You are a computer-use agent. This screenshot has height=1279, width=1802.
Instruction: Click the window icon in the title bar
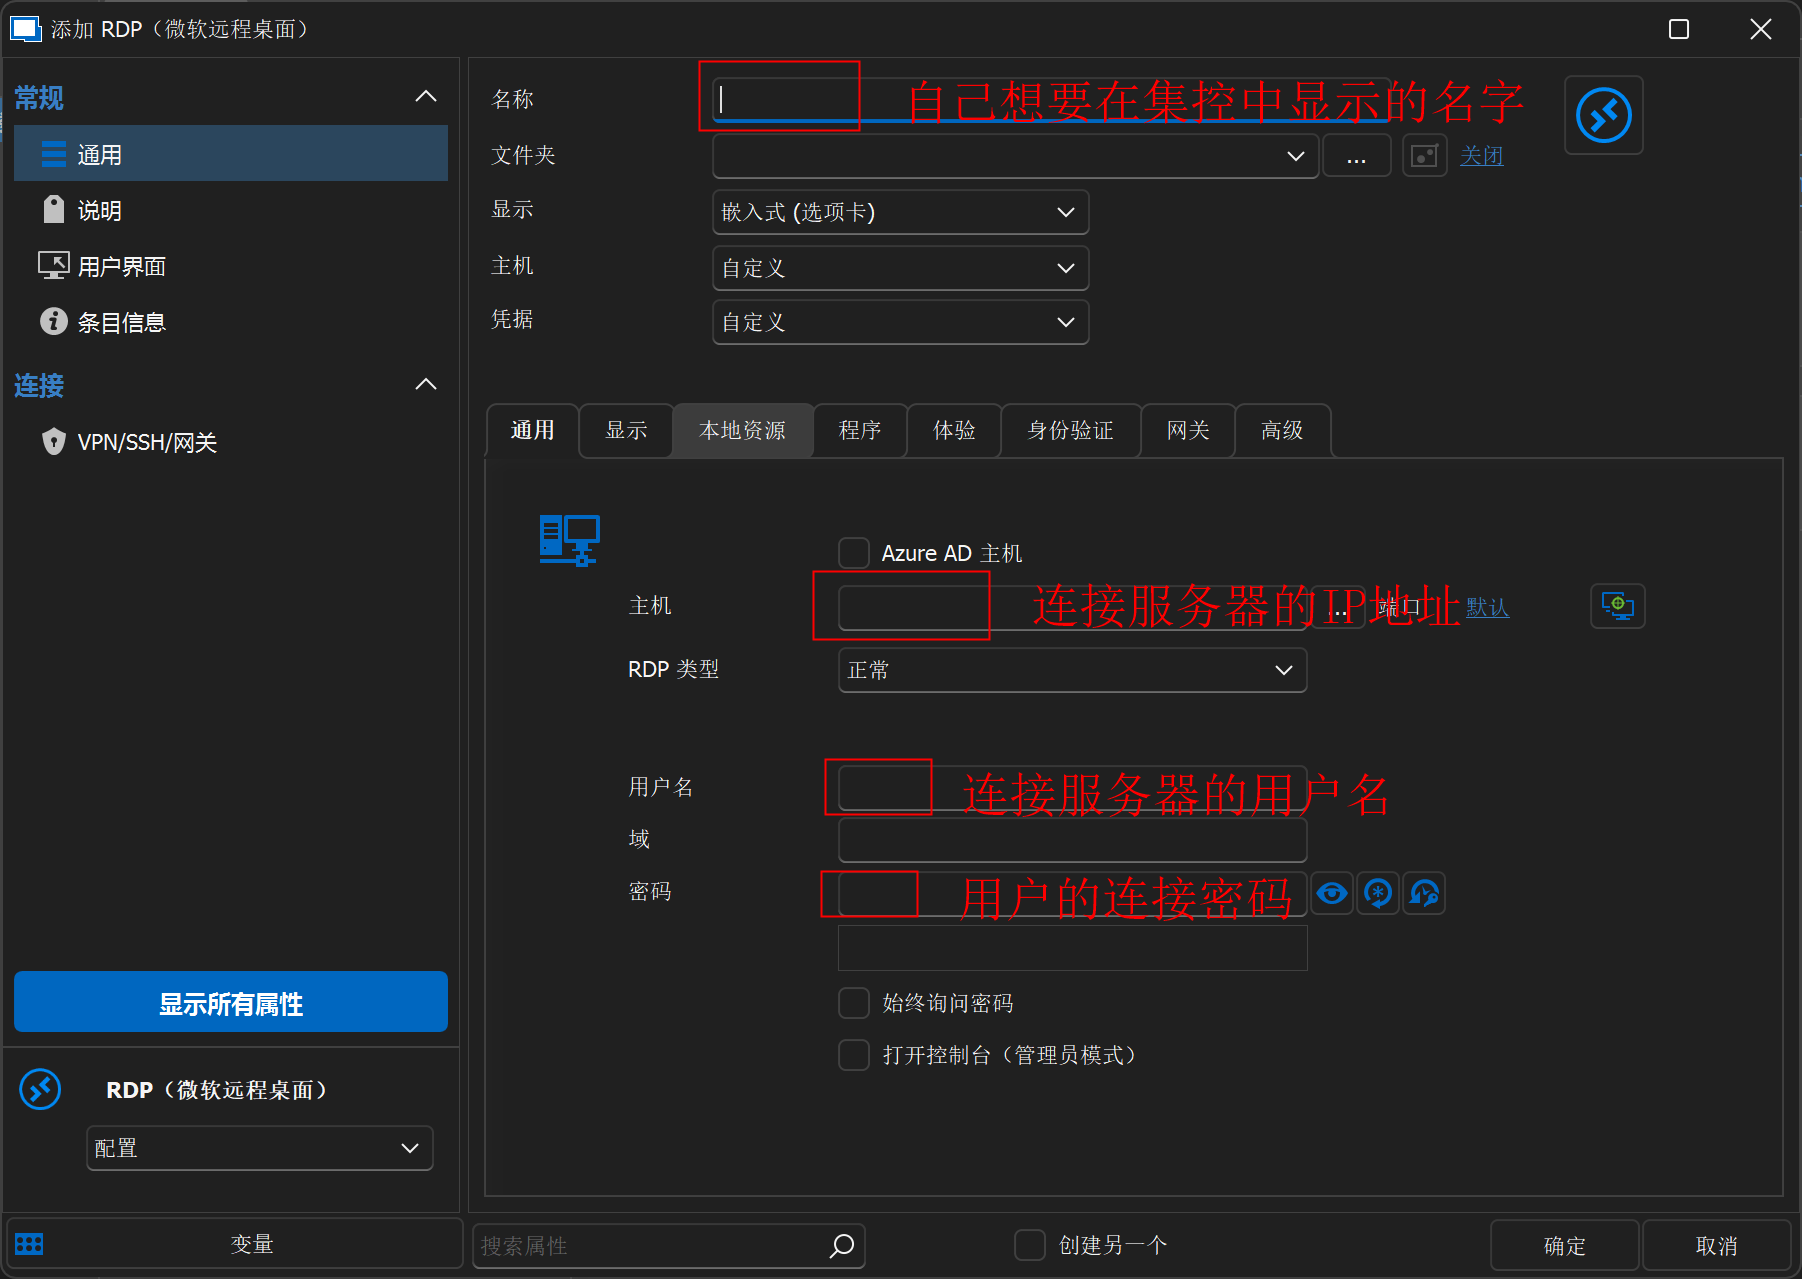(24, 29)
